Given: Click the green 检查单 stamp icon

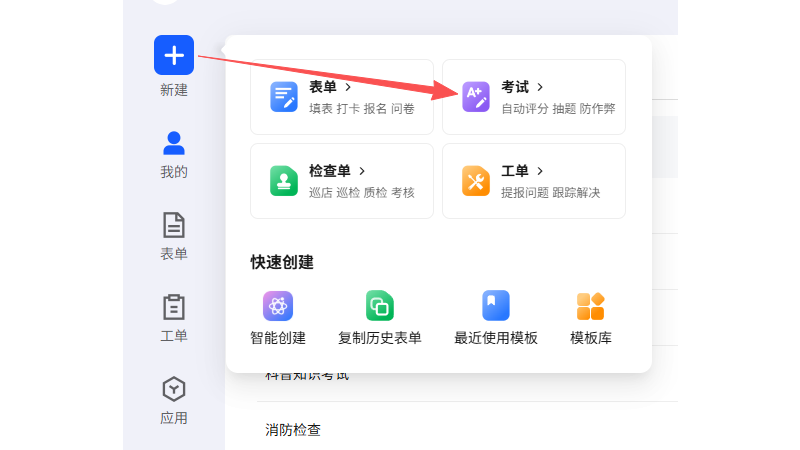Looking at the screenshot, I should [284, 181].
